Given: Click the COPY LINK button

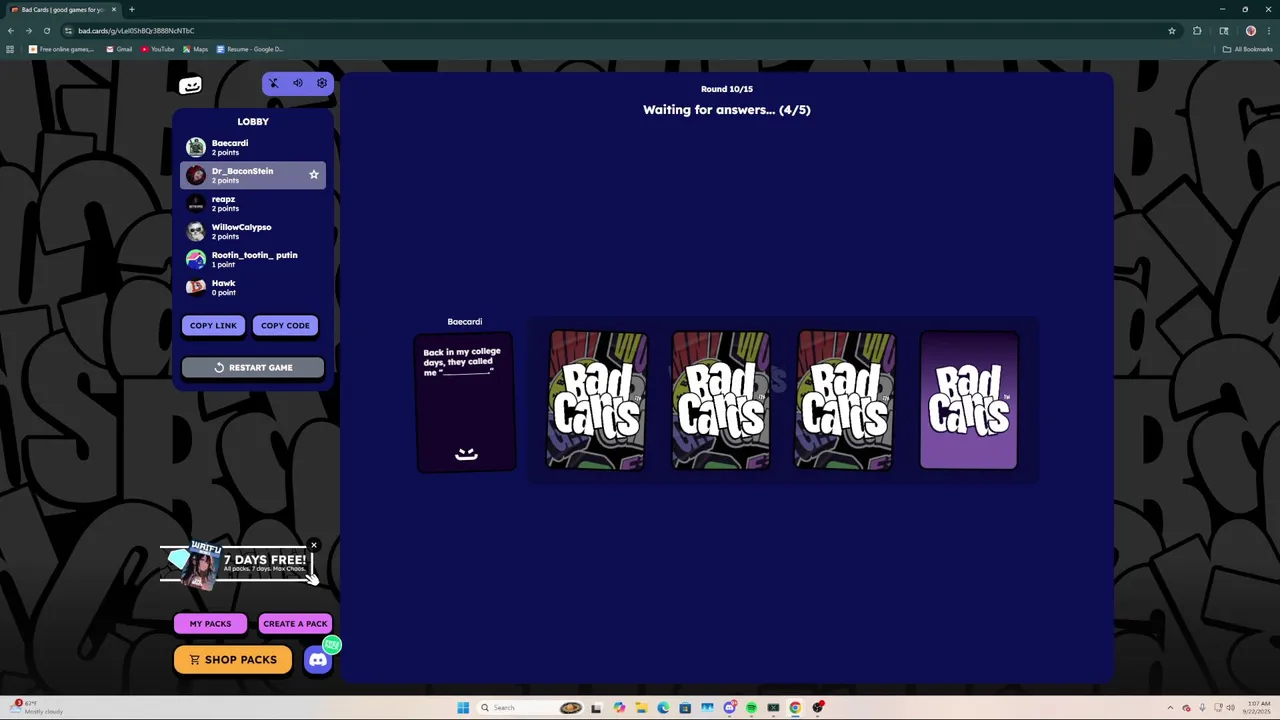Looking at the screenshot, I should tap(213, 325).
